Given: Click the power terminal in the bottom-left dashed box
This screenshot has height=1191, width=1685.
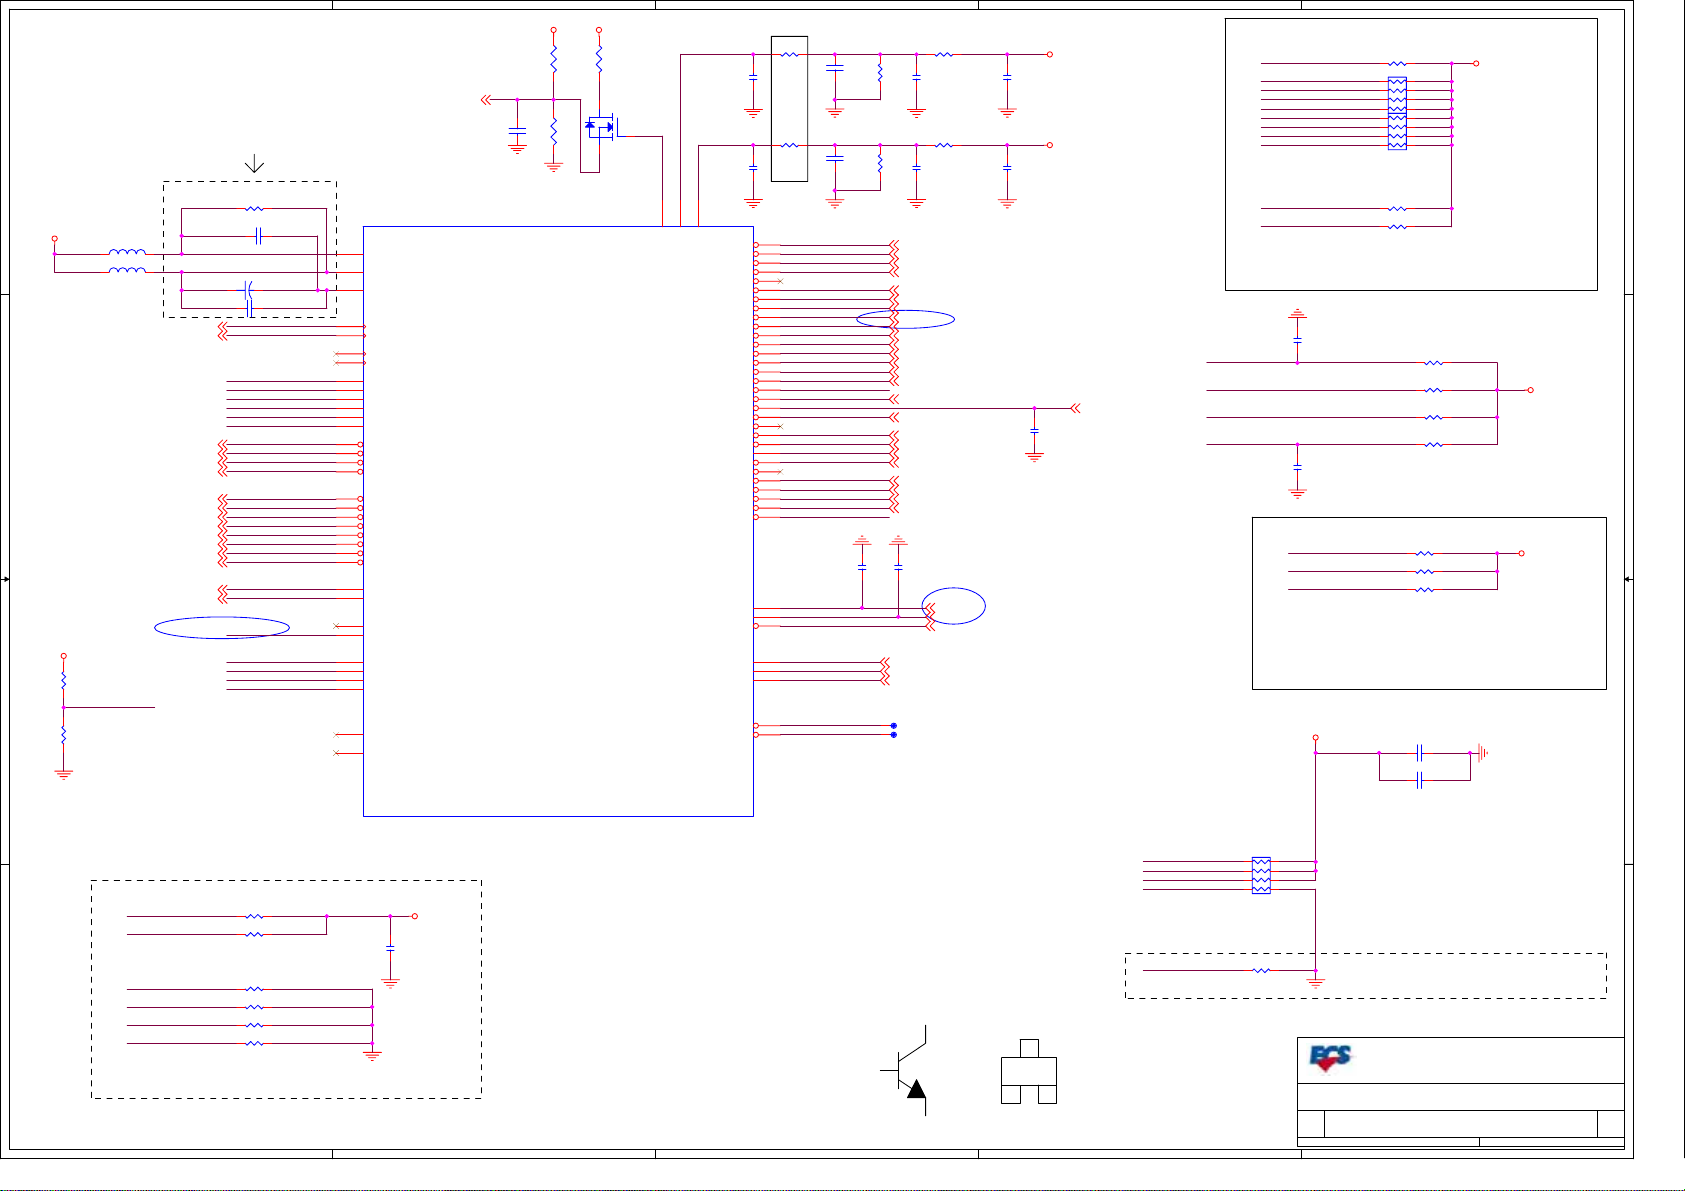Looking at the screenshot, I should [x=415, y=916].
